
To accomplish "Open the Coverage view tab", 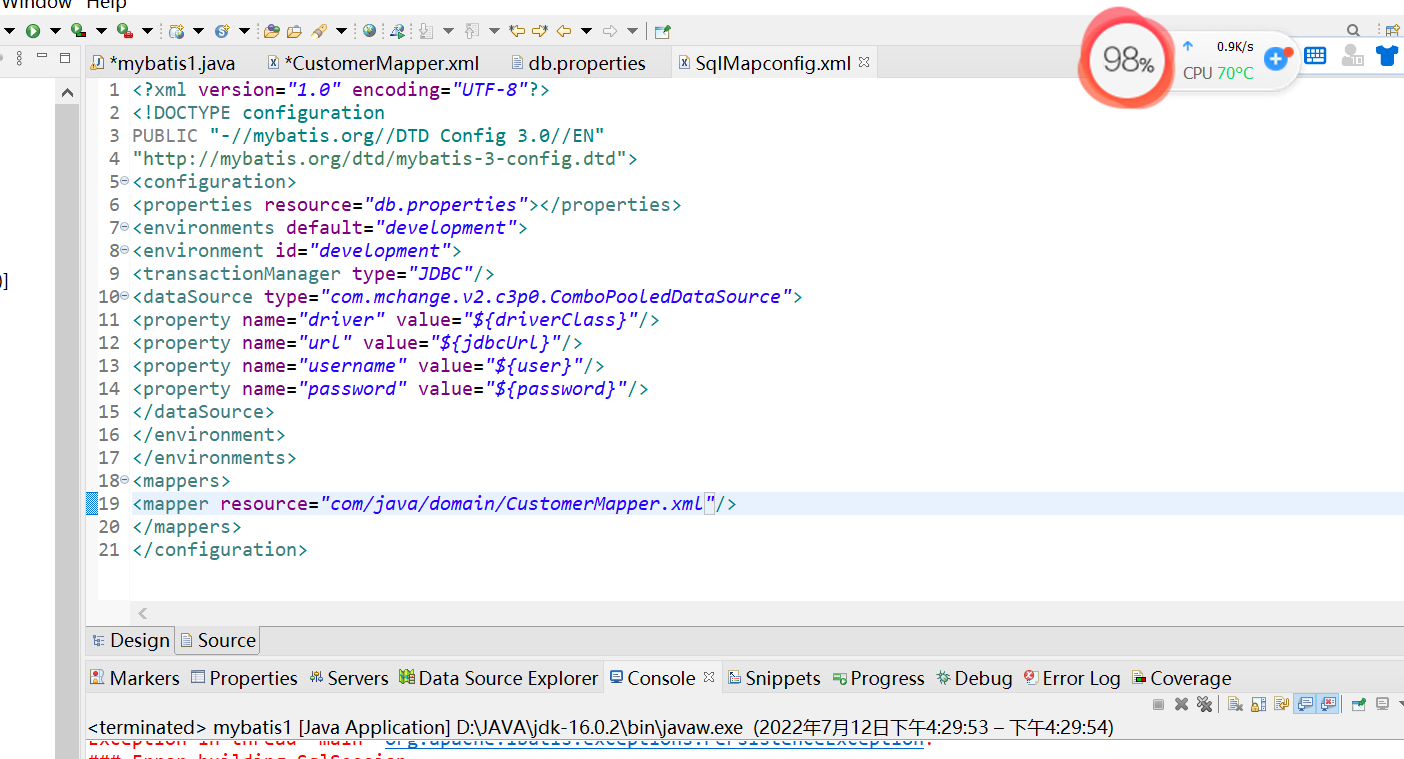I will (x=1181, y=678).
